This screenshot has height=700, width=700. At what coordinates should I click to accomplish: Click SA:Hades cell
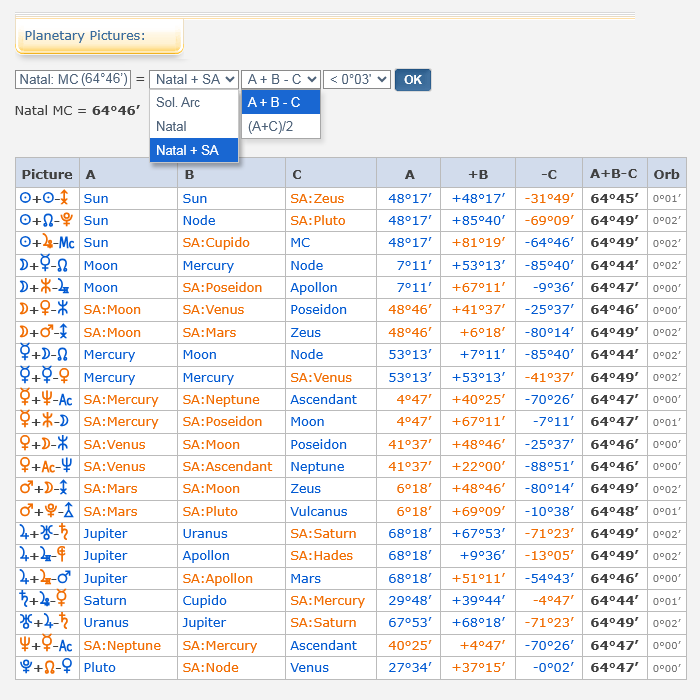(321, 555)
